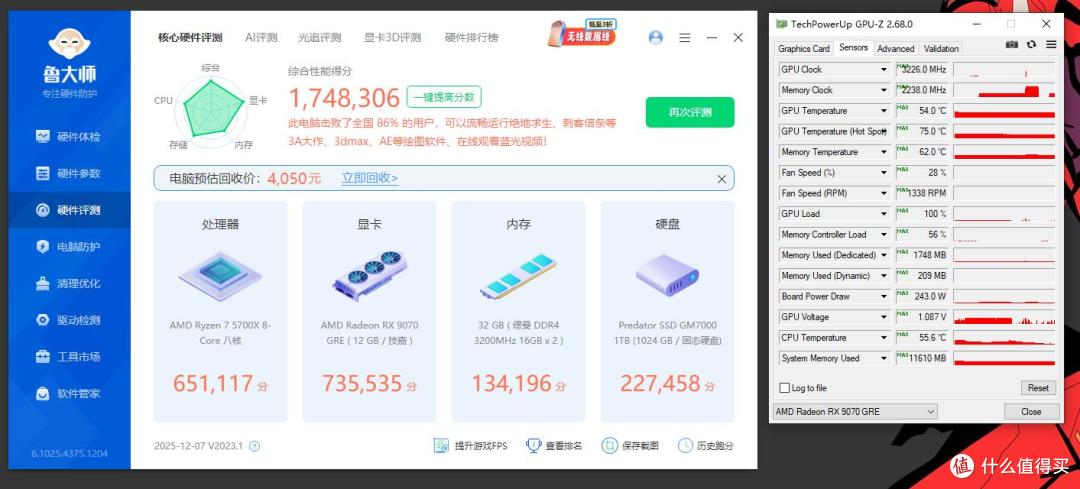The height and width of the screenshot is (489, 1080).
Task: Click the GPU Temperature history graph
Action: (1004, 111)
